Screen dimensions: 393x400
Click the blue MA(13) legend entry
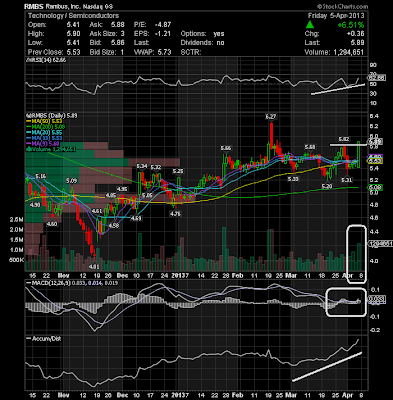pyautogui.click(x=44, y=138)
